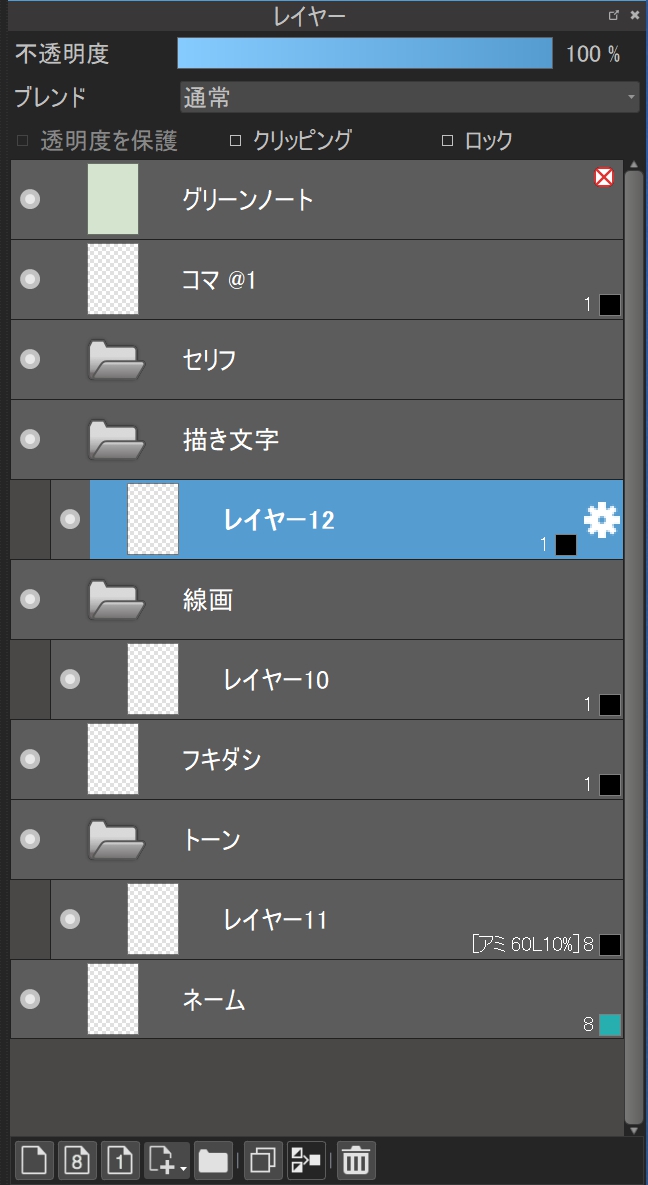Toggle visibility of フキダシ layer

click(x=31, y=759)
